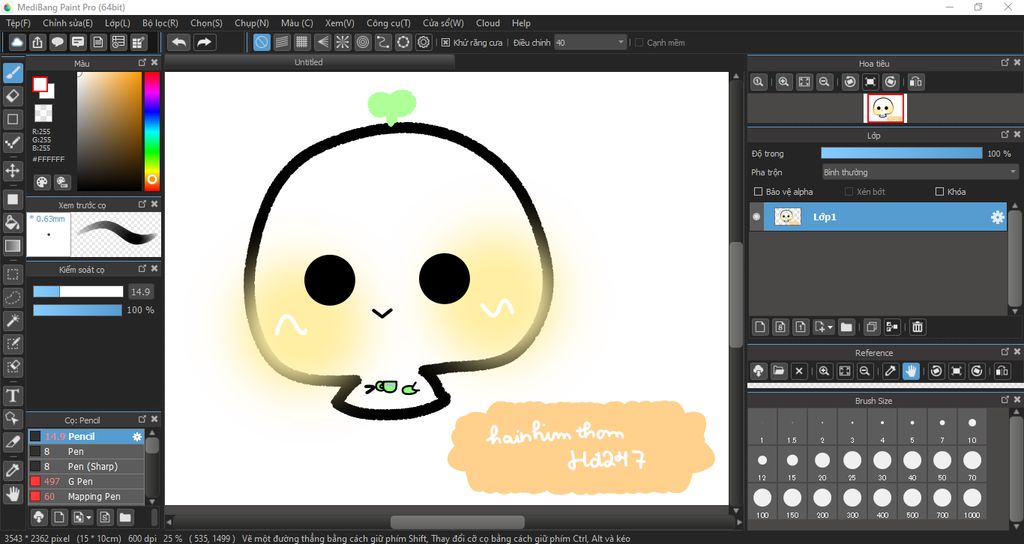Viewport: 1024px width, 544px height.
Task: Turn off snap guide
Action: [x=261, y=42]
